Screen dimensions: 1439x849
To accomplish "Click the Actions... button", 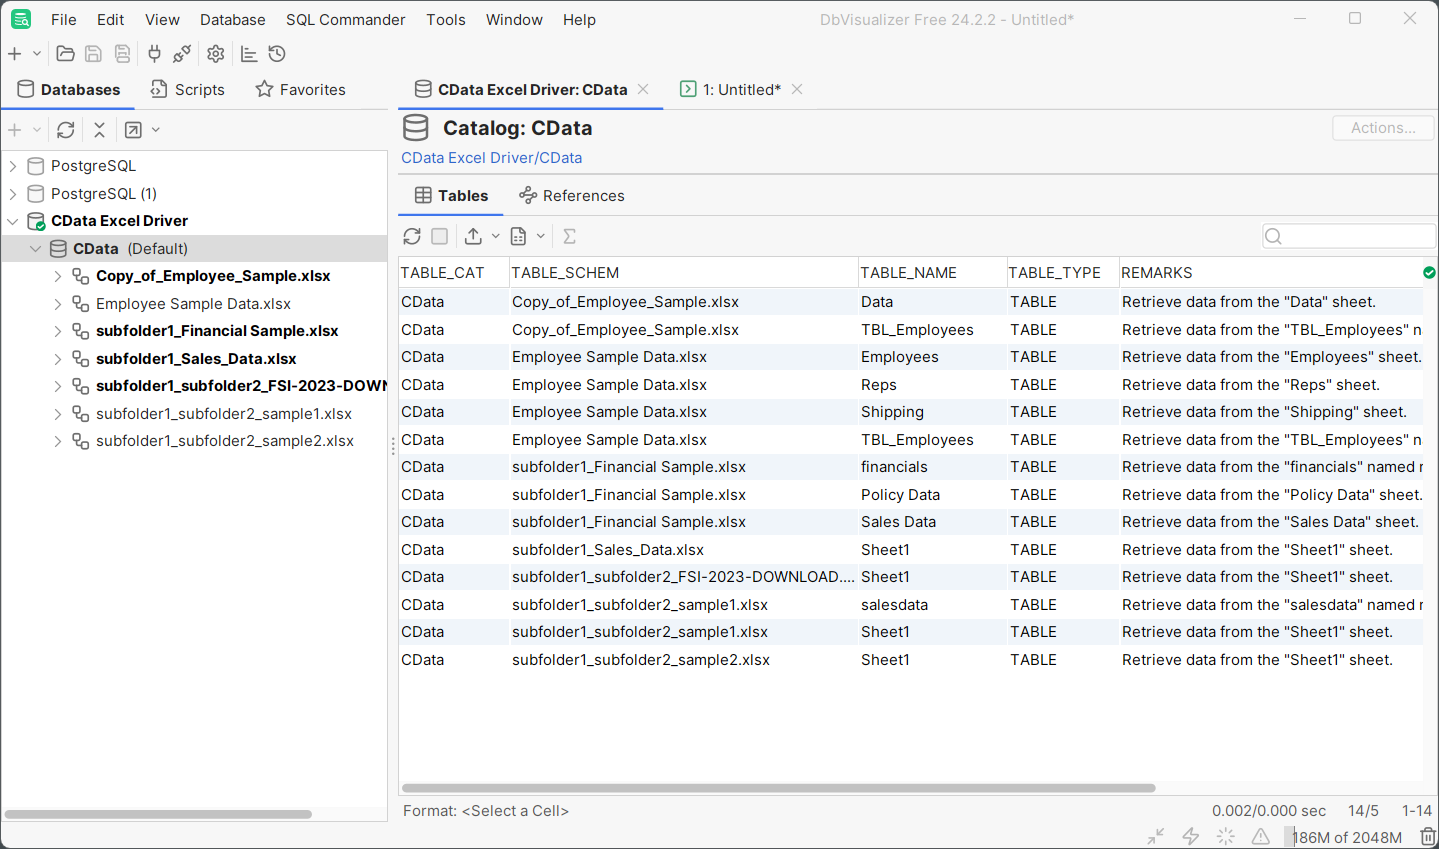I will tap(1382, 128).
